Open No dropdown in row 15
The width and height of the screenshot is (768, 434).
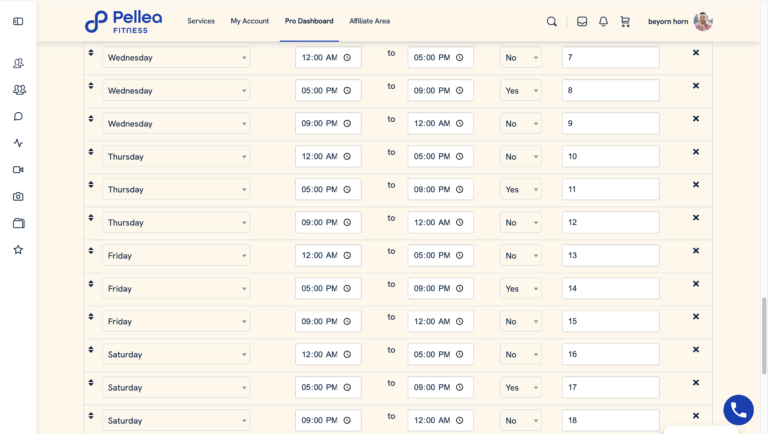pyautogui.click(x=521, y=321)
